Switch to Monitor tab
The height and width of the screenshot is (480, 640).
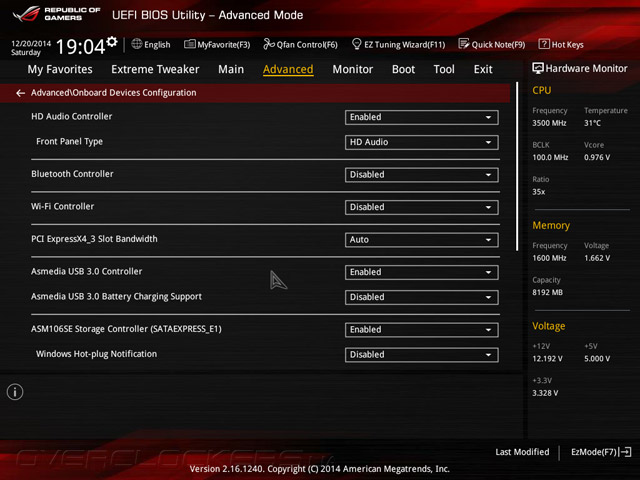(x=353, y=69)
